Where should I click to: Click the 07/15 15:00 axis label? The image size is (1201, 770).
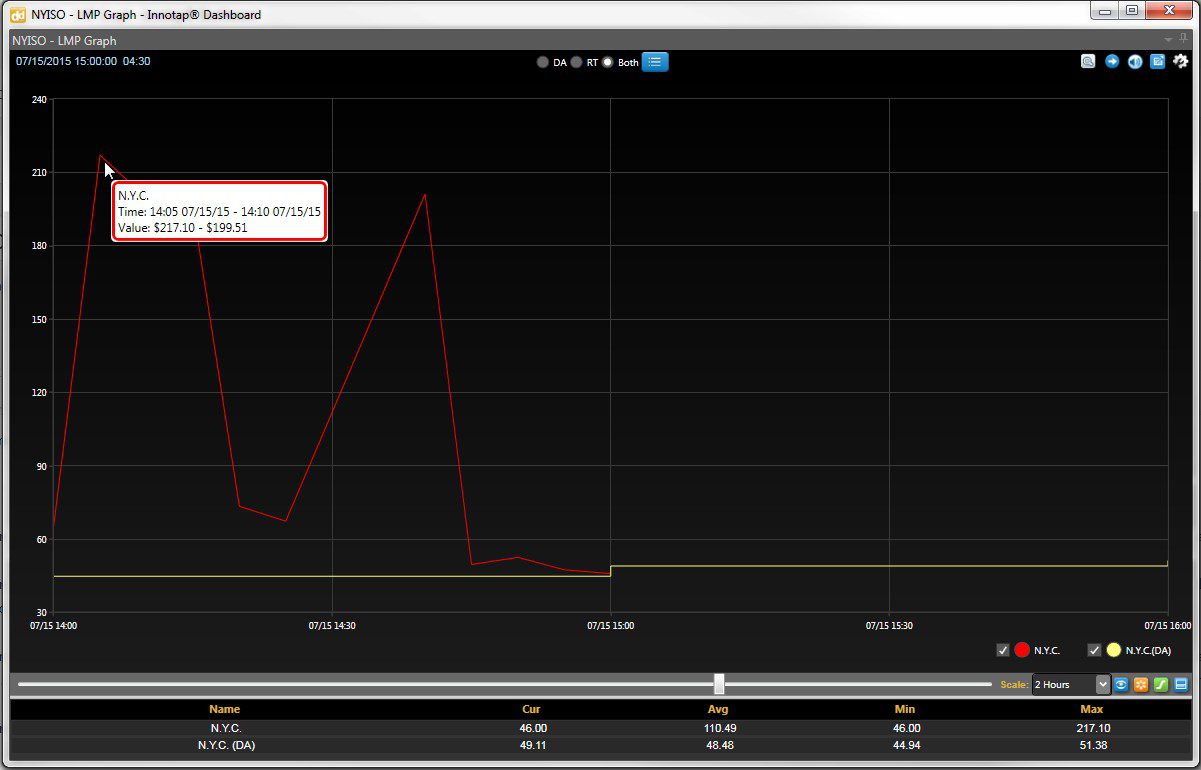[610, 625]
